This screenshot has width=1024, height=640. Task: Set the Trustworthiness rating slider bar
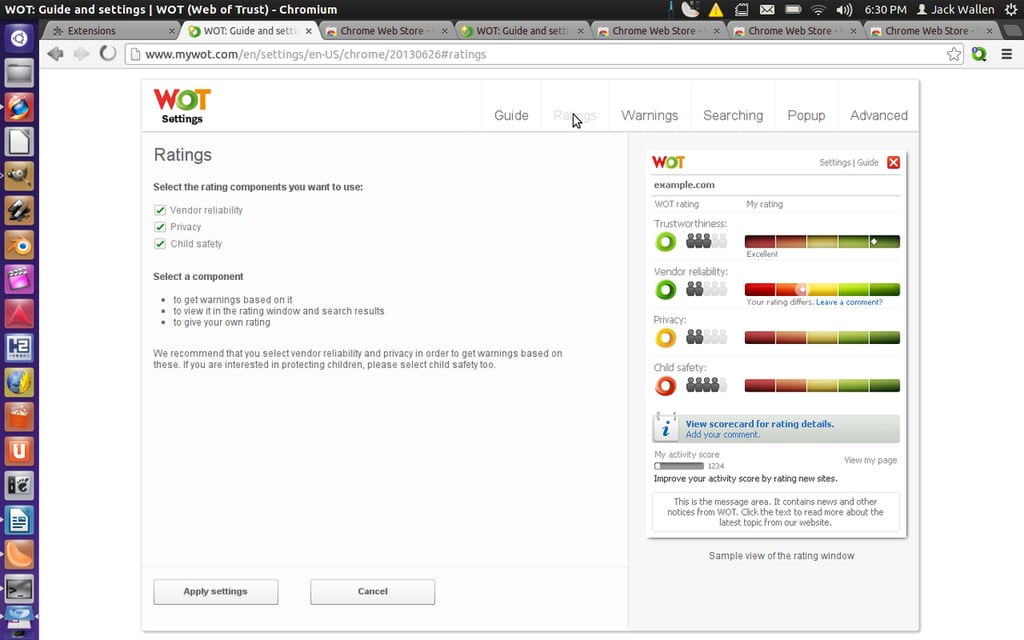(x=822, y=242)
